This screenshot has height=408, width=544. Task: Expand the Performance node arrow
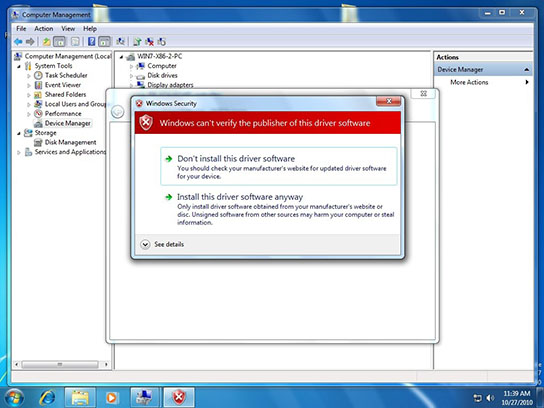point(29,114)
